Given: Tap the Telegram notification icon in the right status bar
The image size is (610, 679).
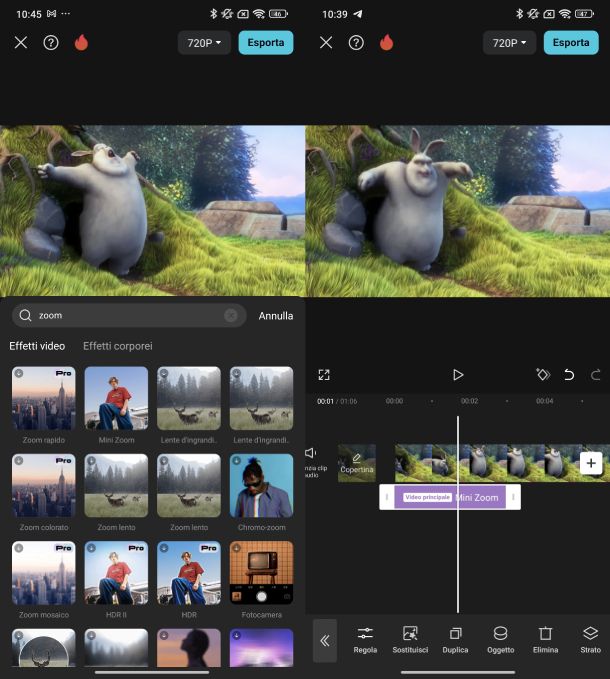Looking at the screenshot, I should (358, 14).
